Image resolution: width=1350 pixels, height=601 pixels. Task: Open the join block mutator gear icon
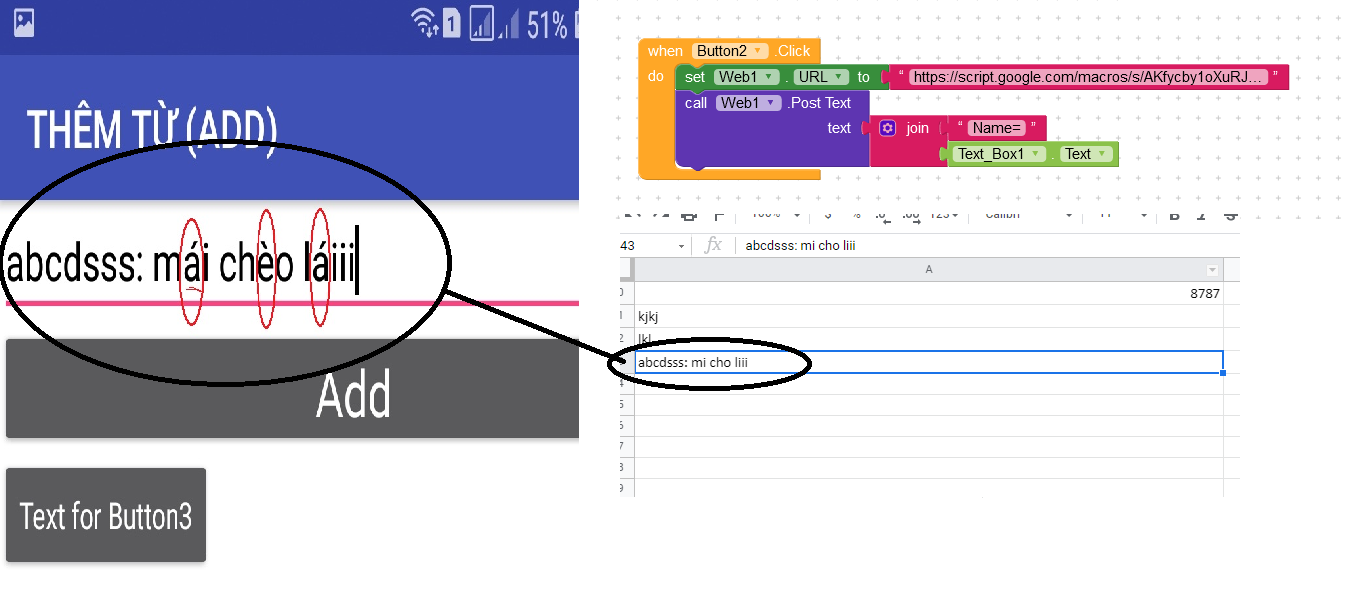tap(888, 128)
